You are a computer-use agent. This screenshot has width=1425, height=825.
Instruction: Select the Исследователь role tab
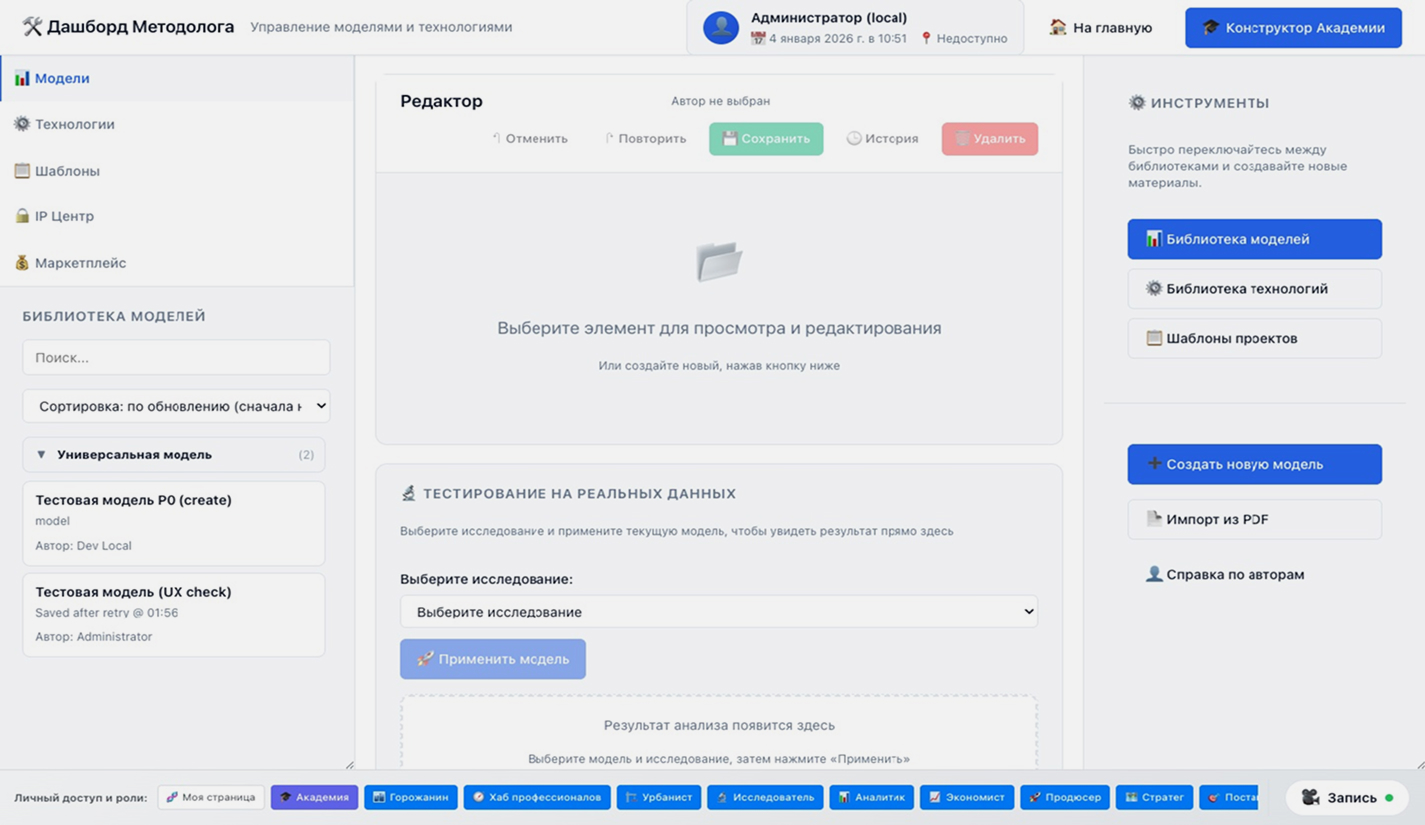(765, 797)
